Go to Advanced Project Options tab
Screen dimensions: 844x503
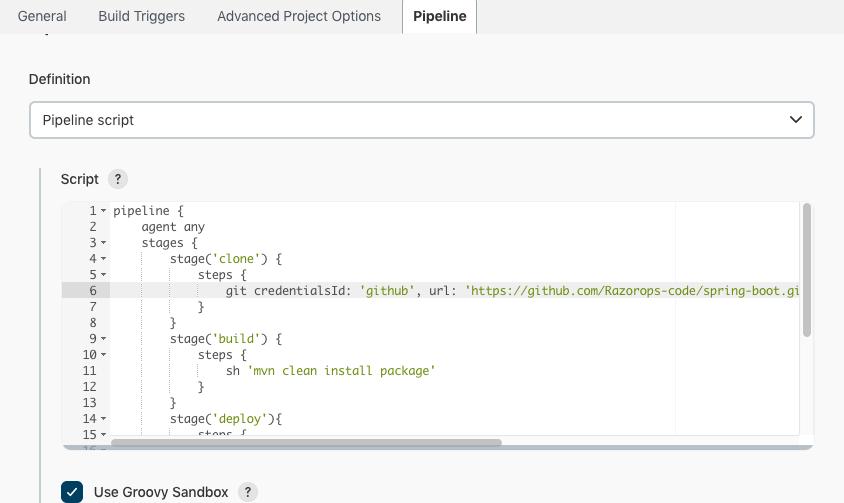[299, 16]
